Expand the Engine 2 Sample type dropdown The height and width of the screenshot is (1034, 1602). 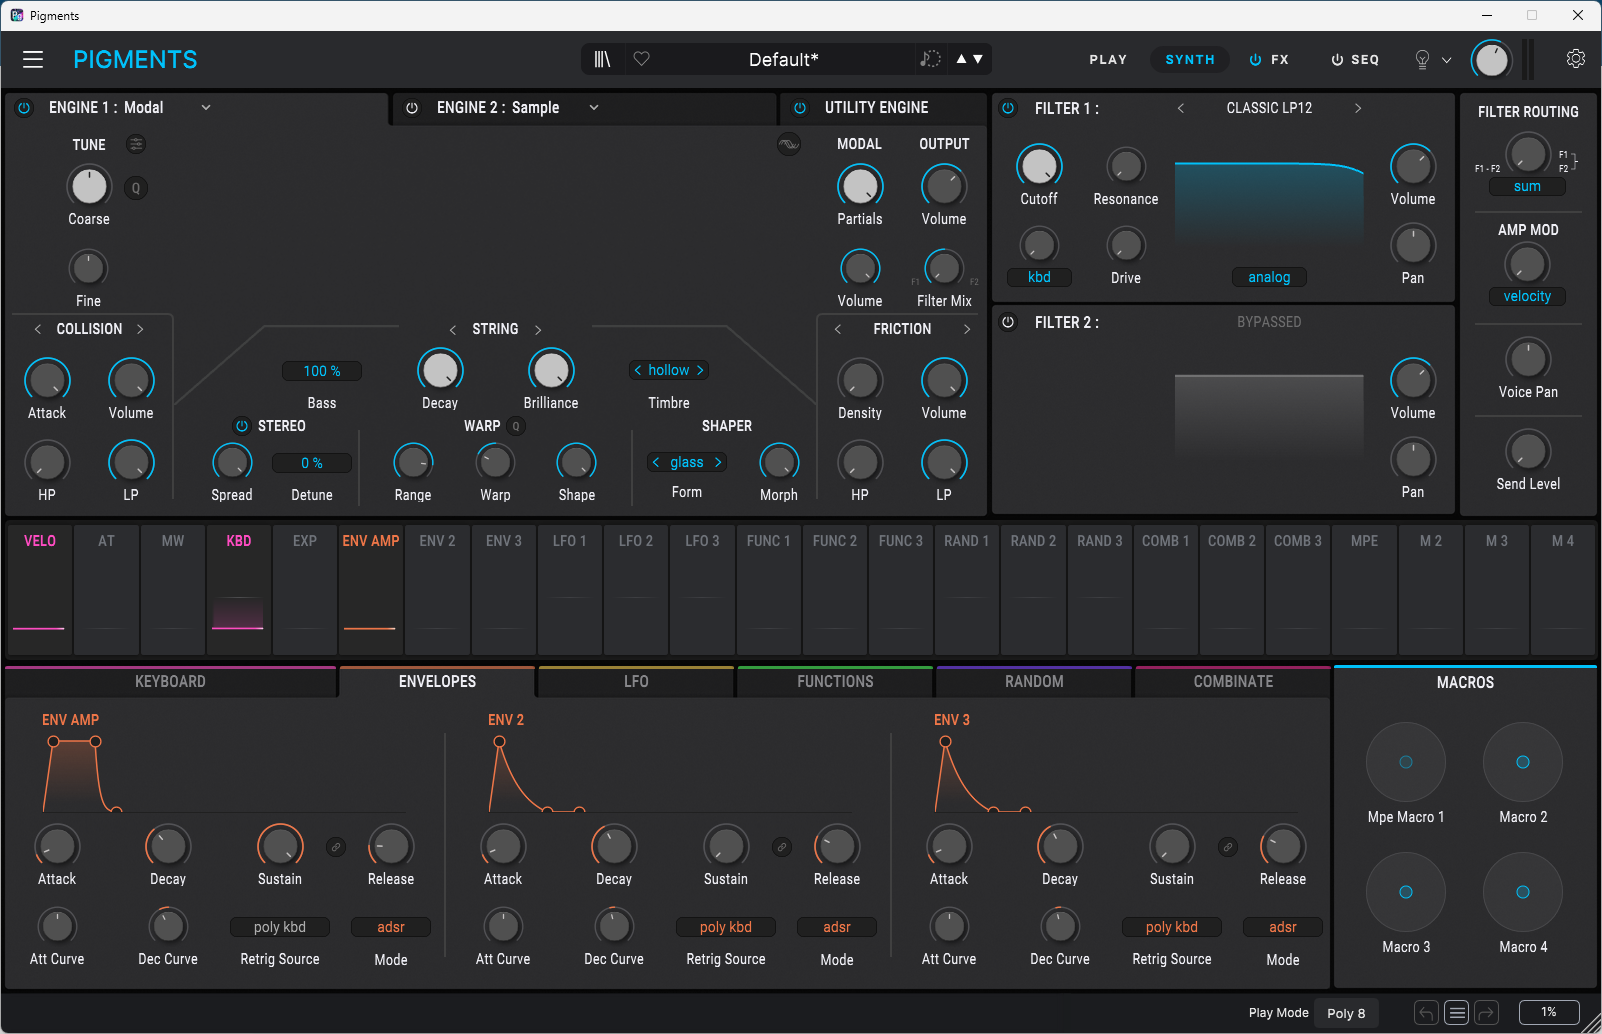(x=594, y=108)
